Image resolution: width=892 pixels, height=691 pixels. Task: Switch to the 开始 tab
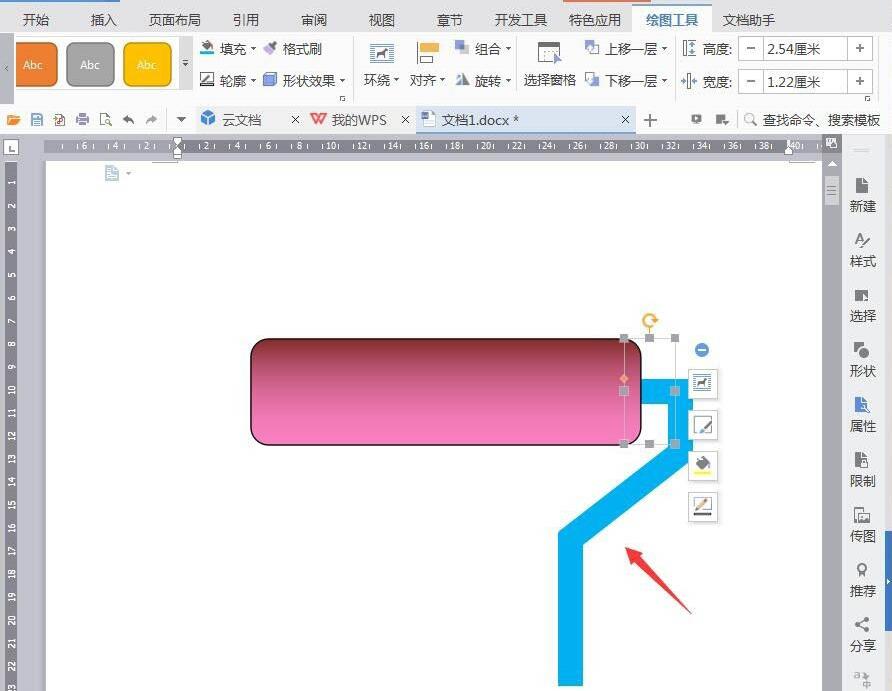36,20
